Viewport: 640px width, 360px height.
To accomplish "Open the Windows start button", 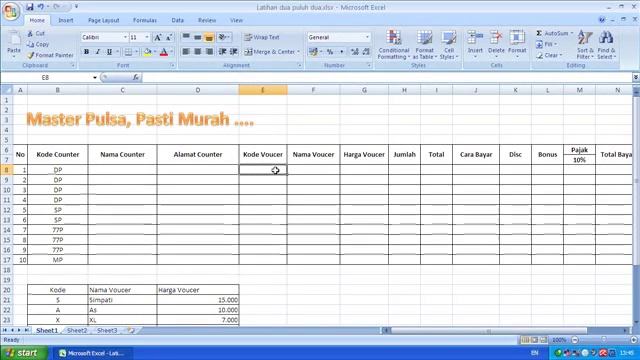I will (x=24, y=353).
